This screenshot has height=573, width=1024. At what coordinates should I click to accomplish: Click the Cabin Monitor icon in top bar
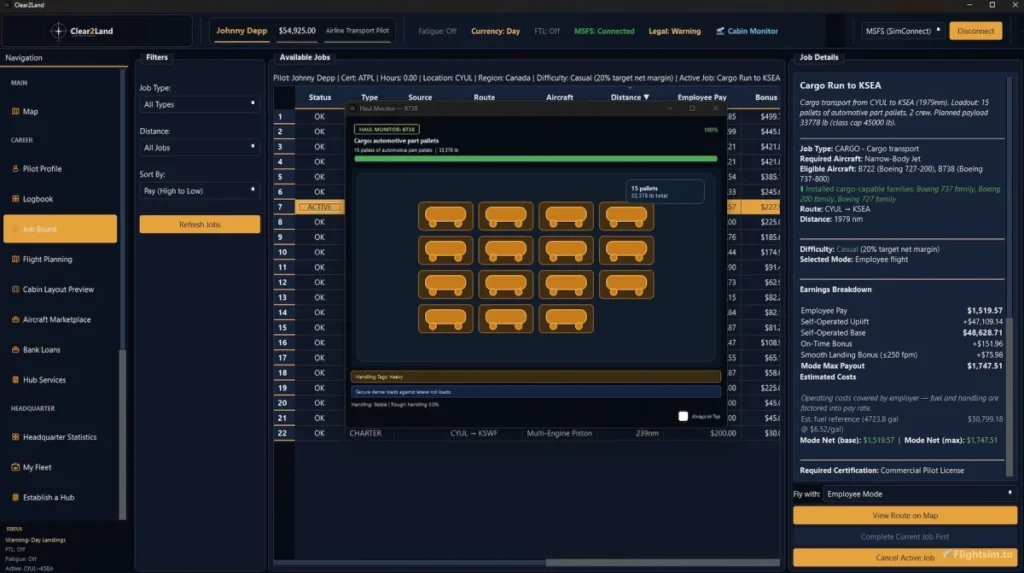(x=720, y=31)
